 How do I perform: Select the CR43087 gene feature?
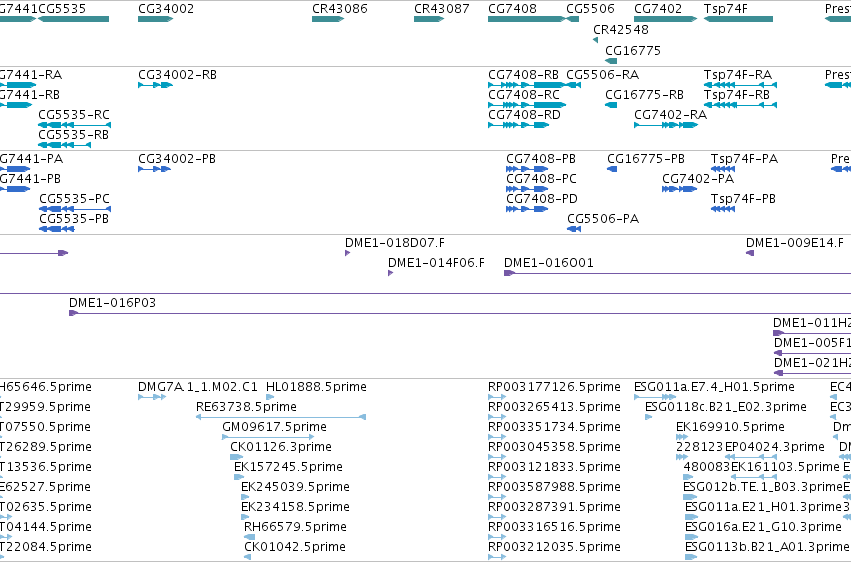coord(429,19)
